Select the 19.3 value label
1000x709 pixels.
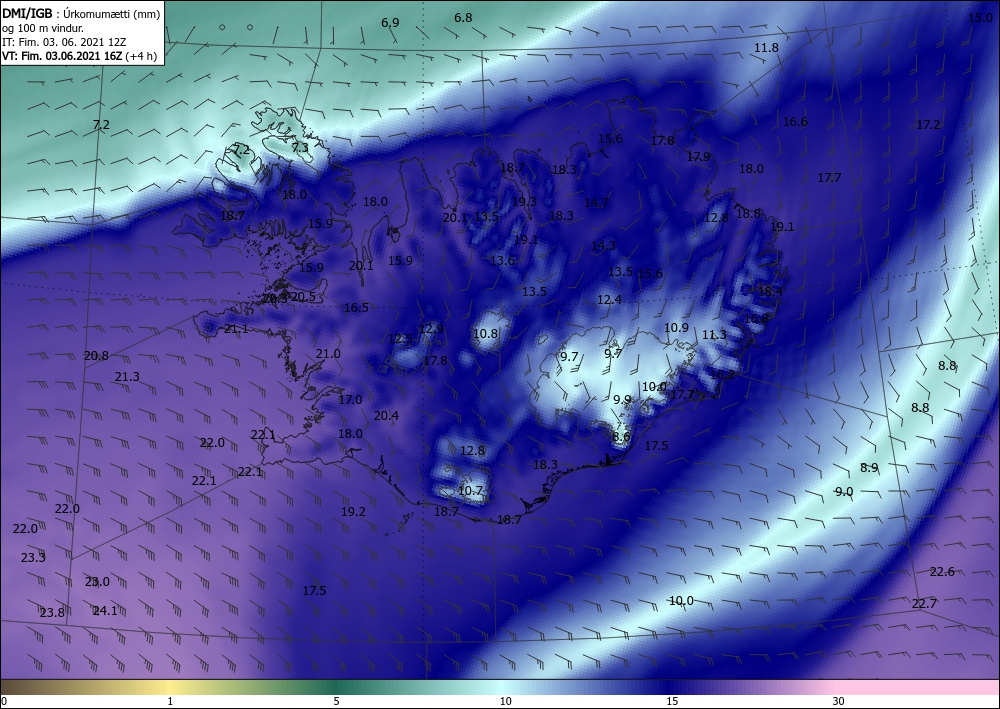[524, 201]
